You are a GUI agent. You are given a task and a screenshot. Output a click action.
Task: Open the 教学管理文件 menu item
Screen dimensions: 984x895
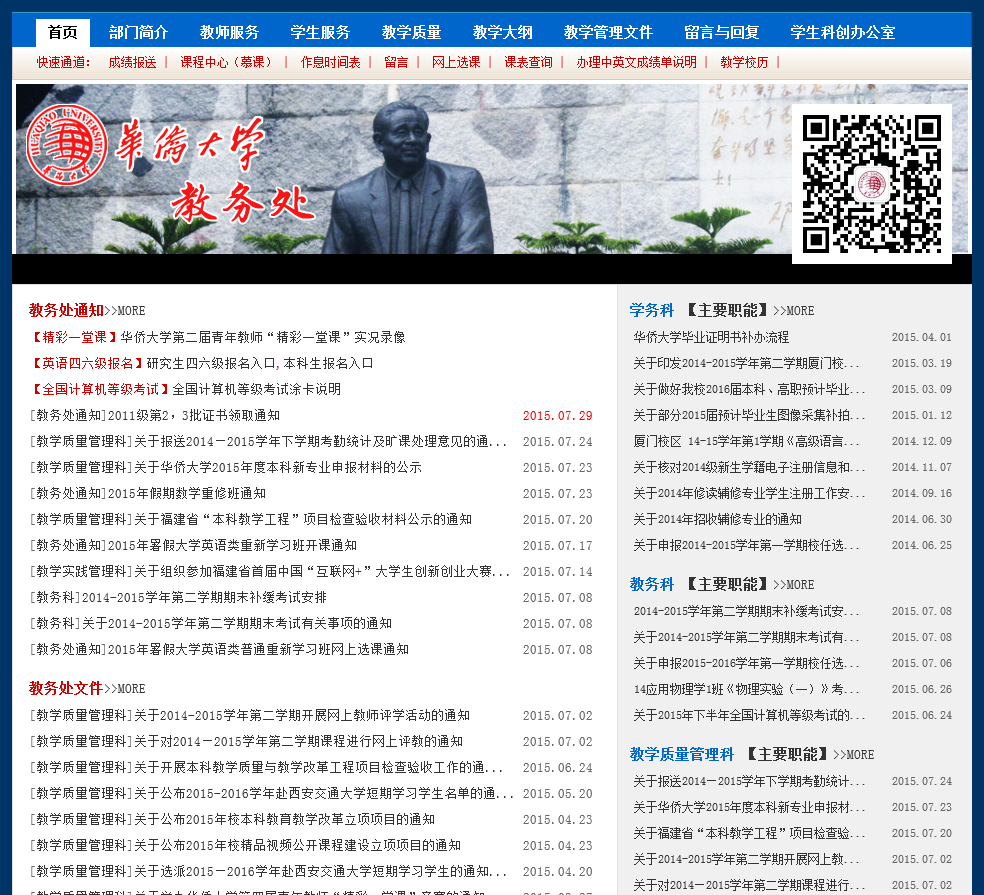point(608,33)
